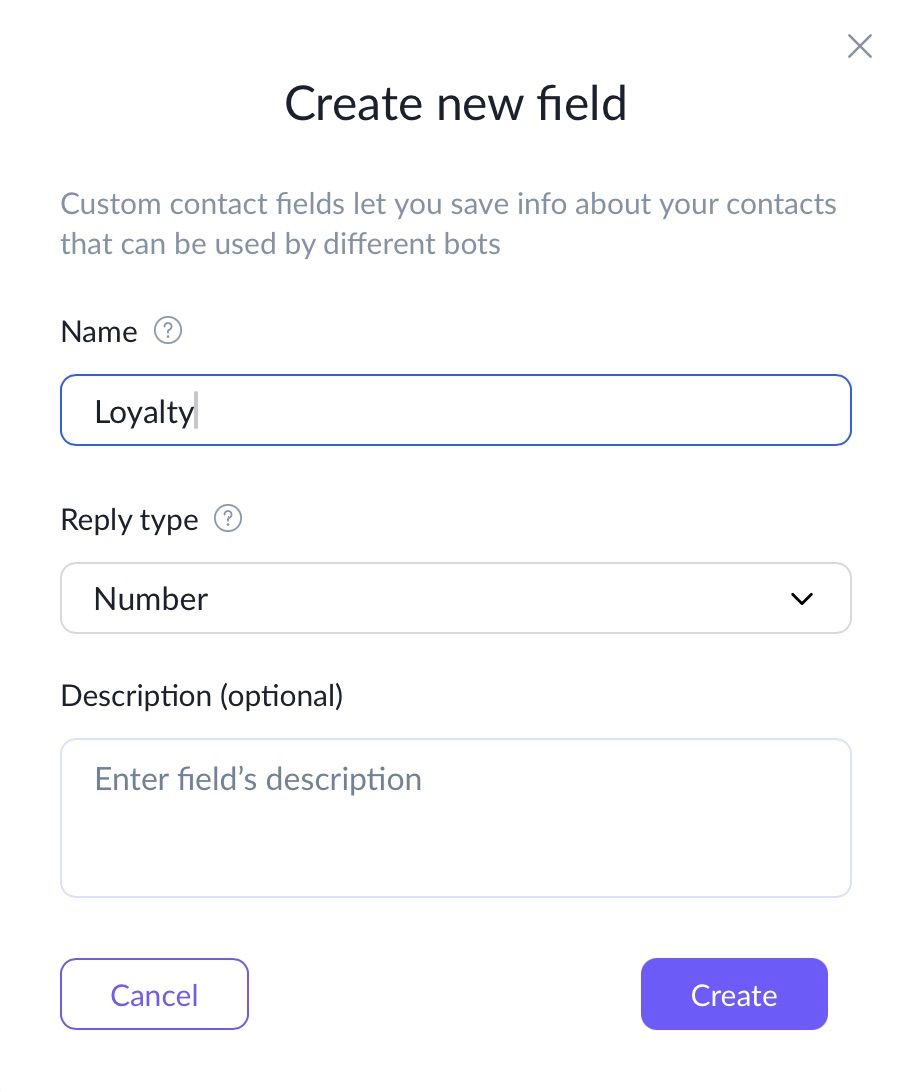Click the Reply type help icon
910x1092 pixels.
(x=229, y=519)
